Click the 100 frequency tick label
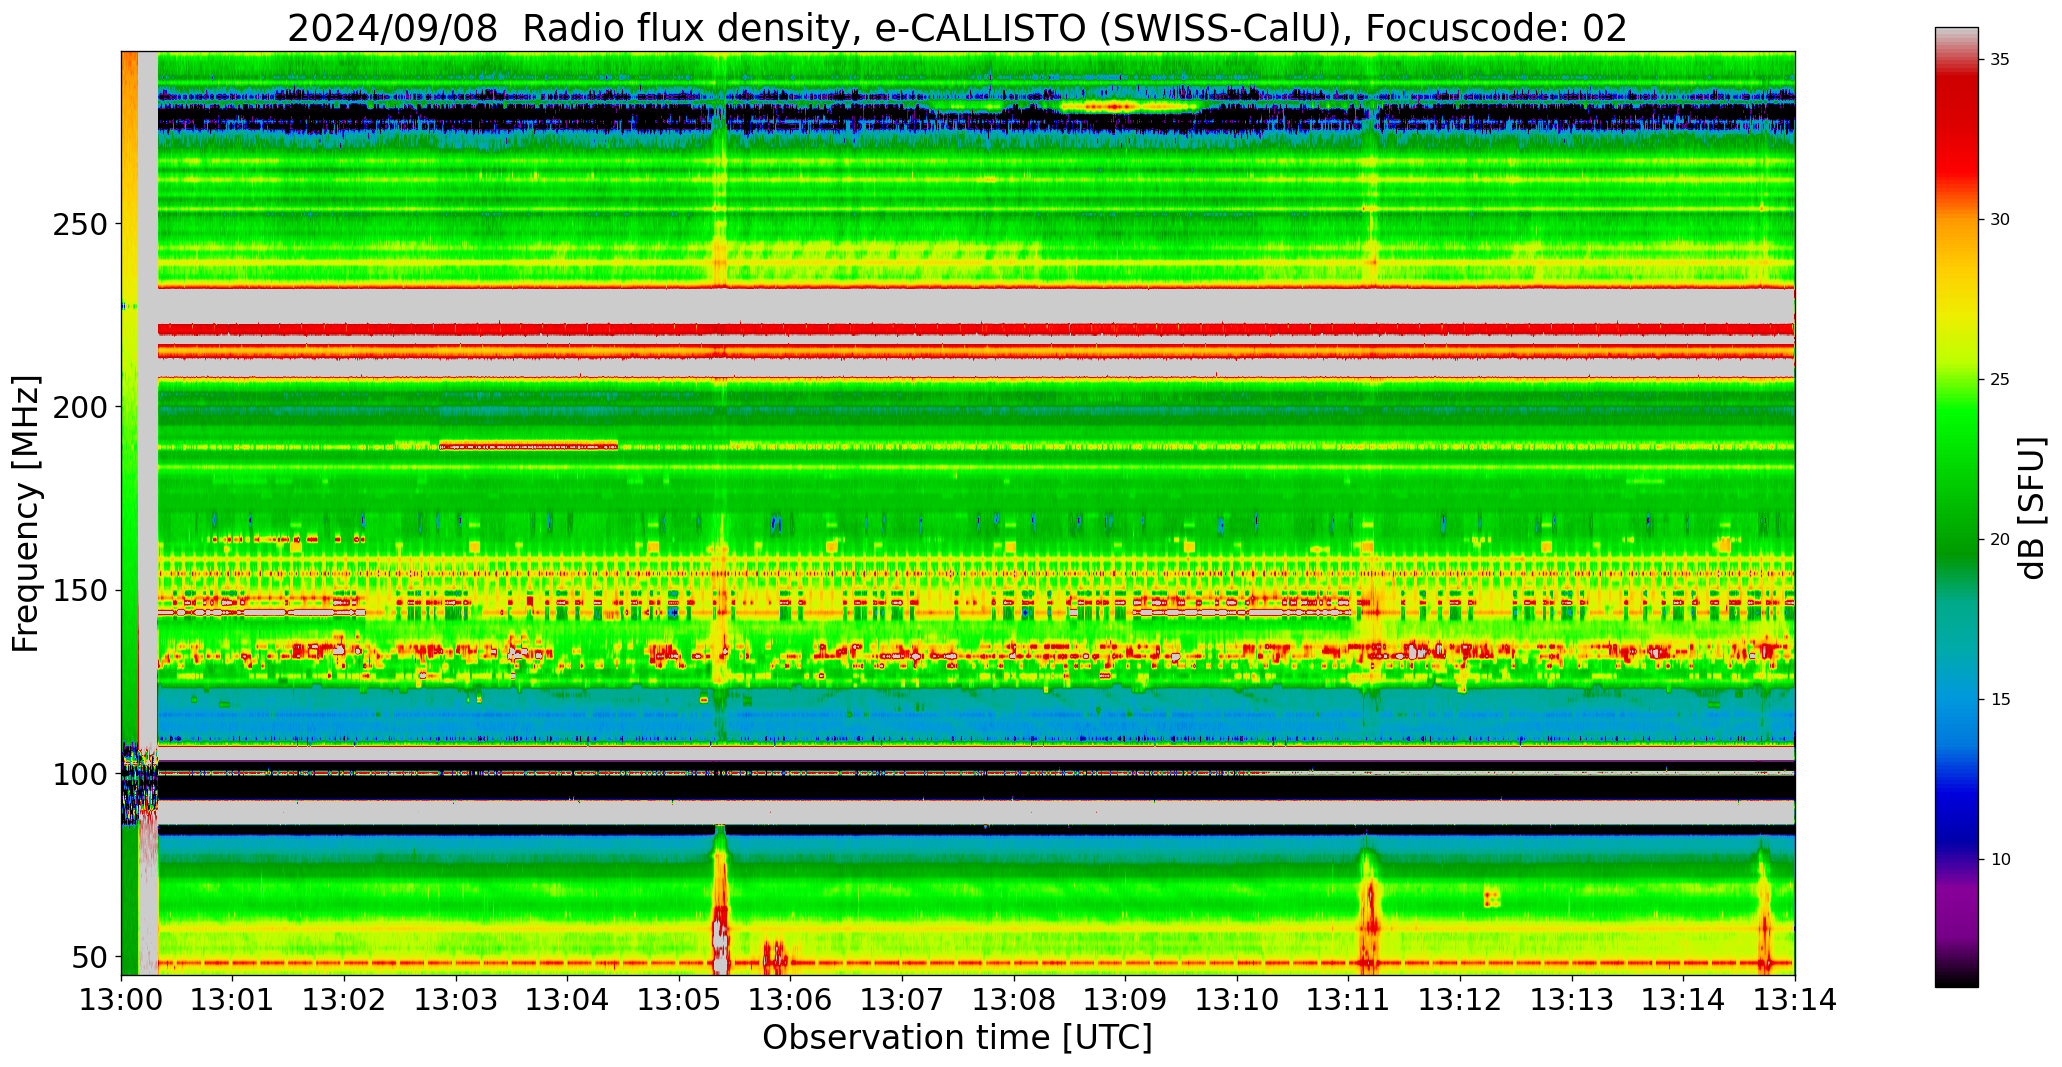 (78, 774)
